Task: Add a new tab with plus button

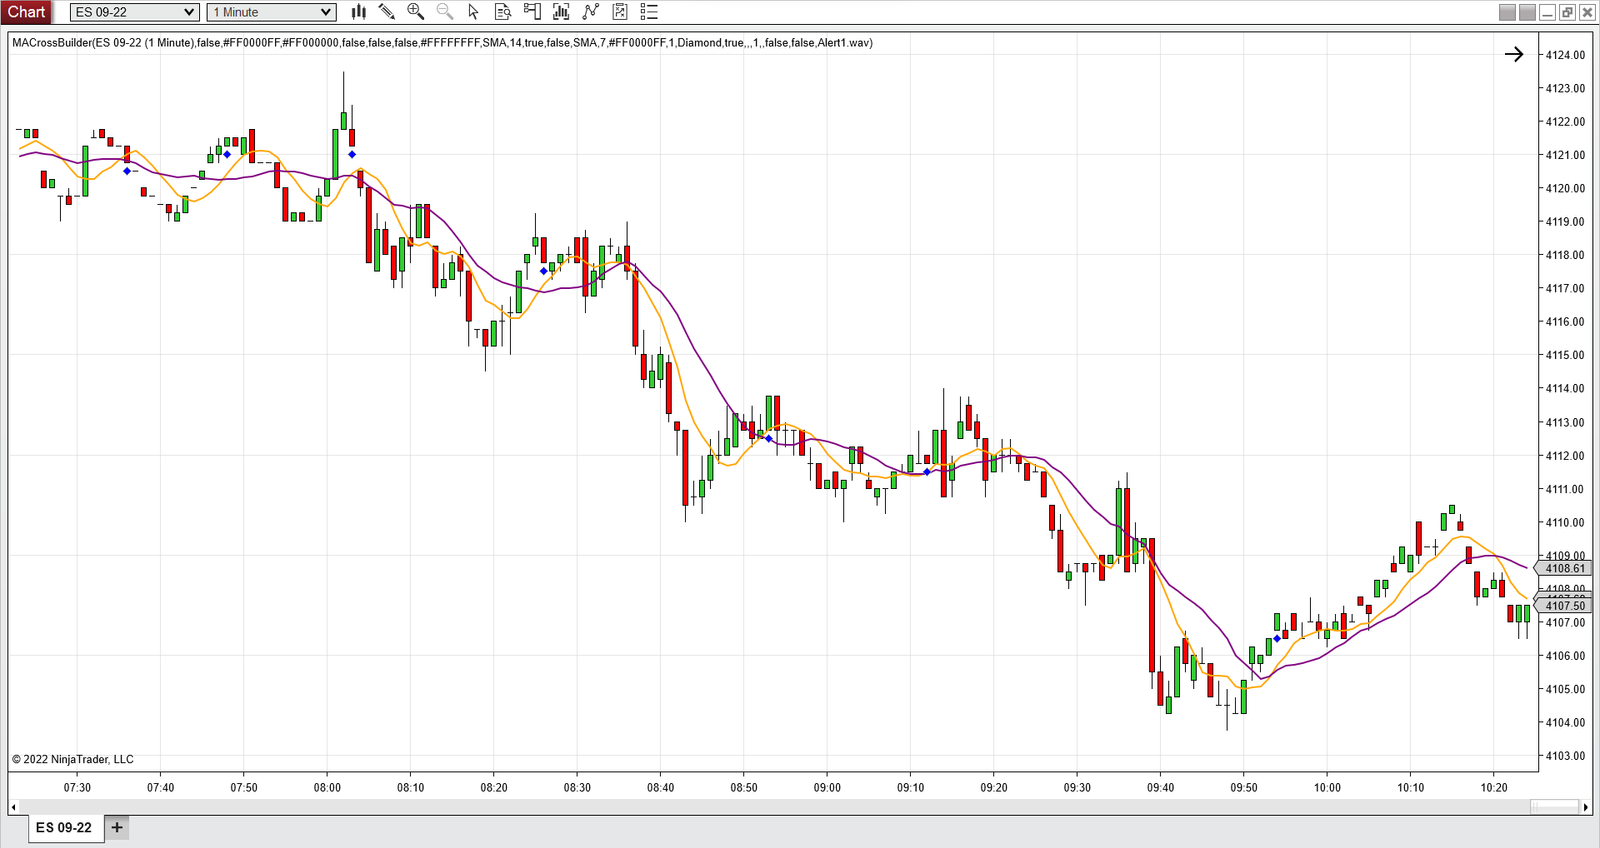Action: tap(117, 828)
